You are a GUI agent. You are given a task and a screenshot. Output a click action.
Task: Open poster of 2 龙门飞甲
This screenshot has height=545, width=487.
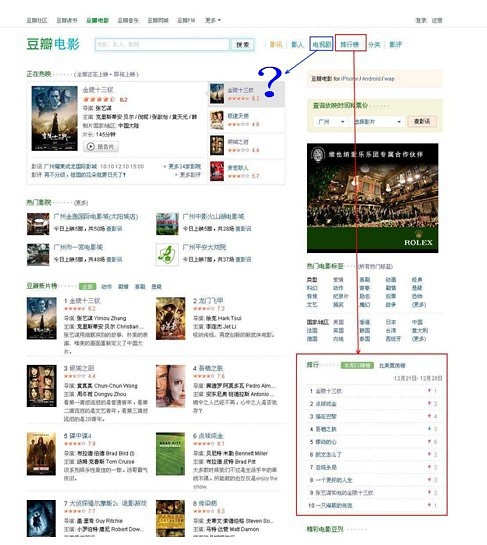pyautogui.click(x=171, y=318)
